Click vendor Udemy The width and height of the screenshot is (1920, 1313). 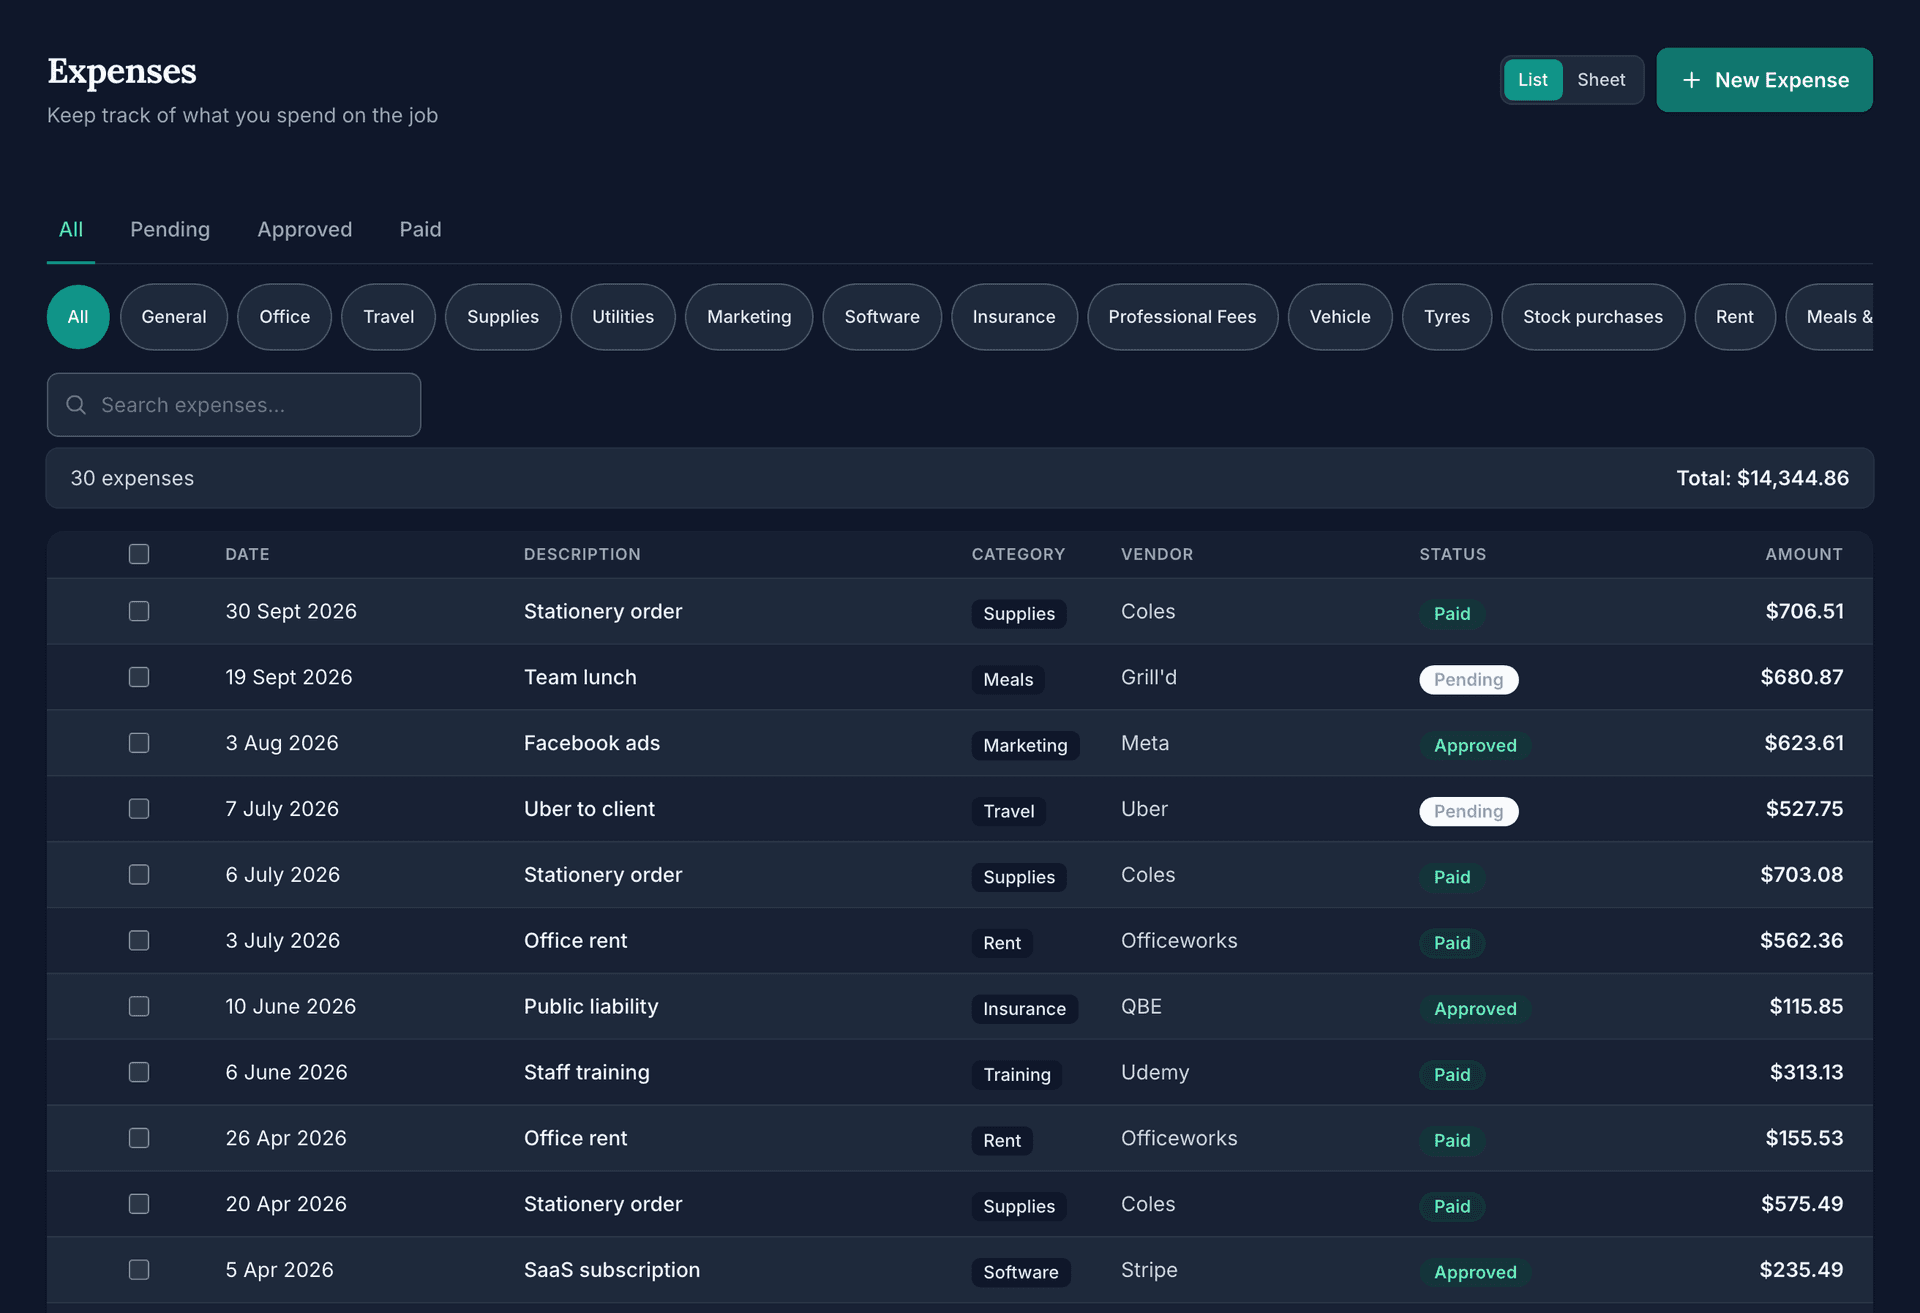(x=1155, y=1072)
